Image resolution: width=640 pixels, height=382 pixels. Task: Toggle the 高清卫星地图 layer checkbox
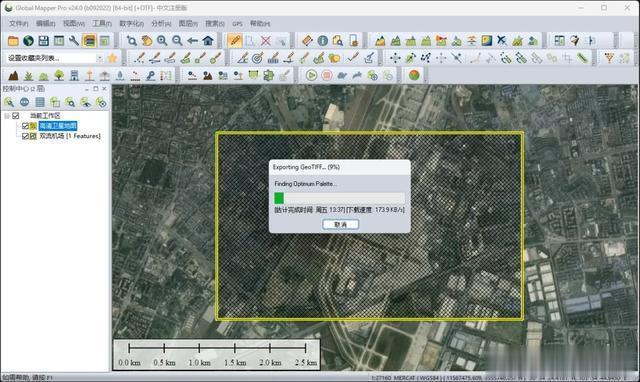tap(25, 126)
